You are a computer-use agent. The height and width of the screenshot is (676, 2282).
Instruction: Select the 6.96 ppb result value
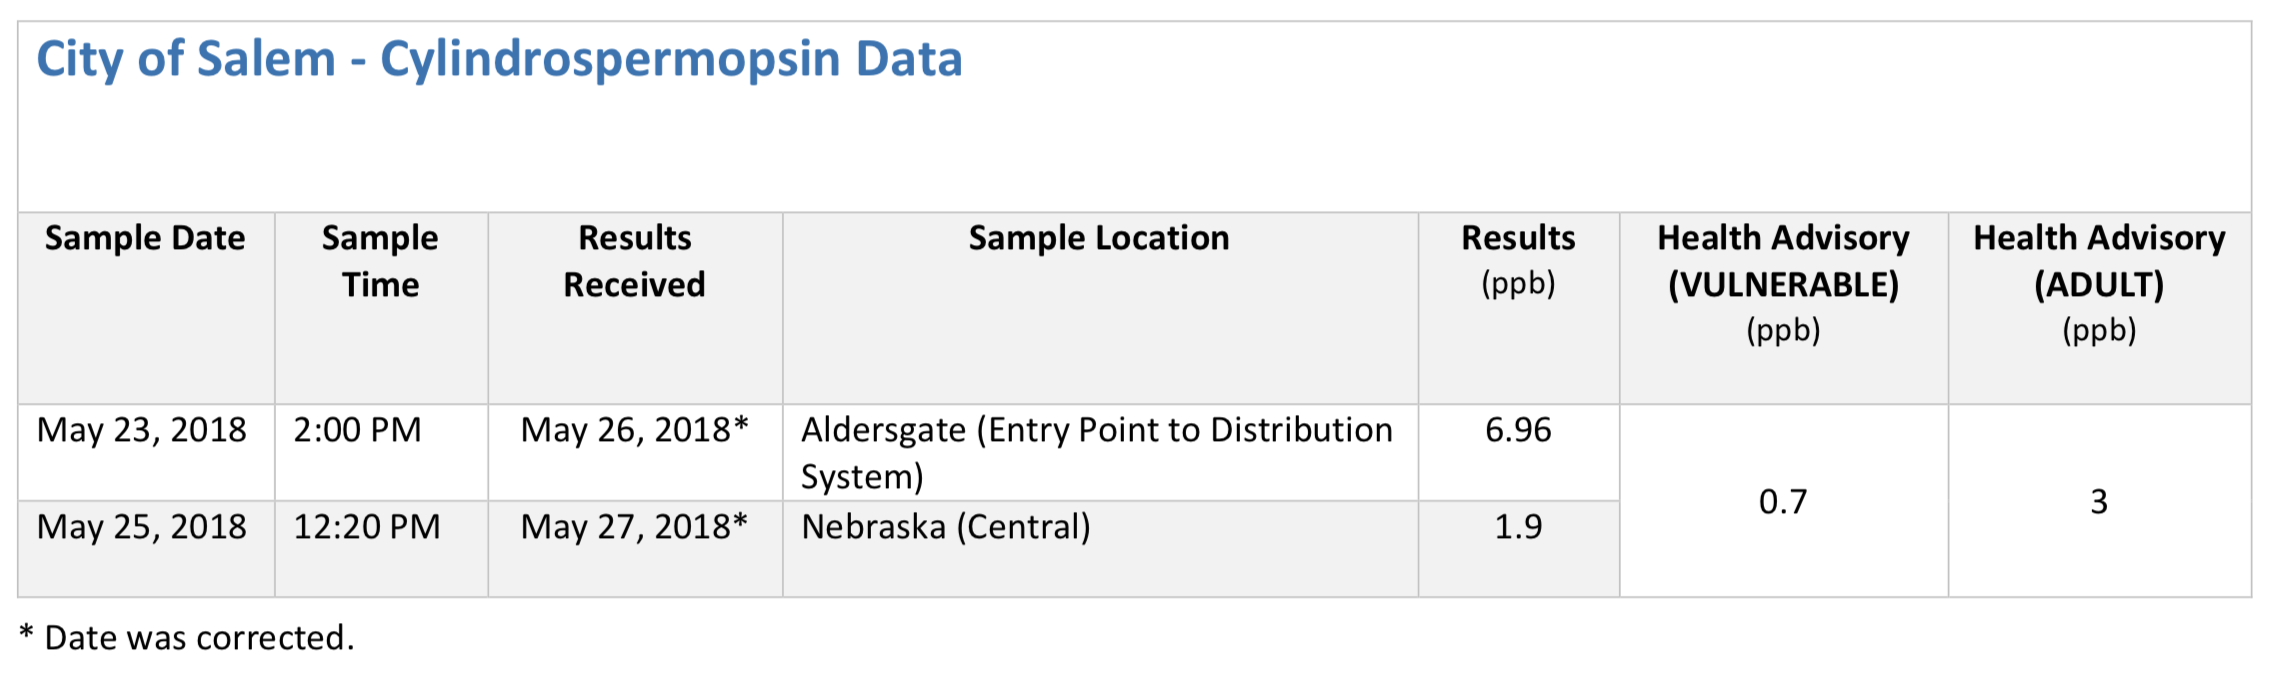point(1517,430)
